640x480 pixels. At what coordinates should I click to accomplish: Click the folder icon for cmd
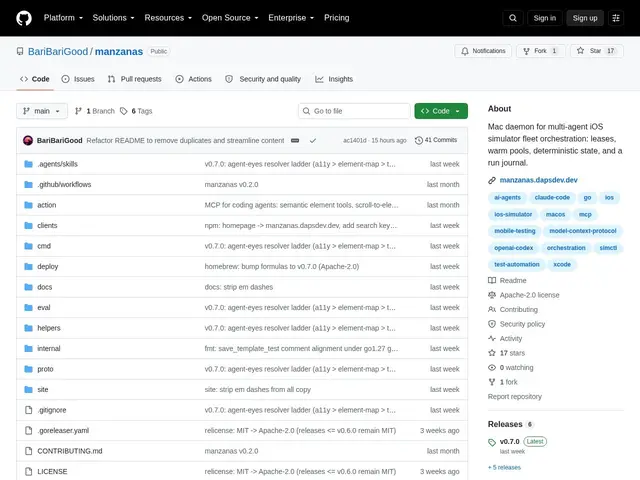pos(28,246)
